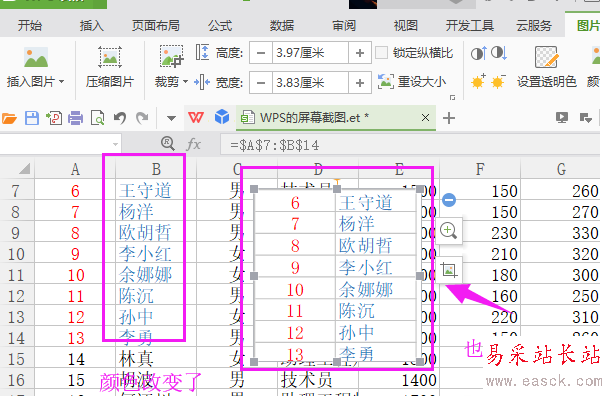603x396 pixels.
Task: Click the magnifier icon beside fx
Action: [168, 143]
